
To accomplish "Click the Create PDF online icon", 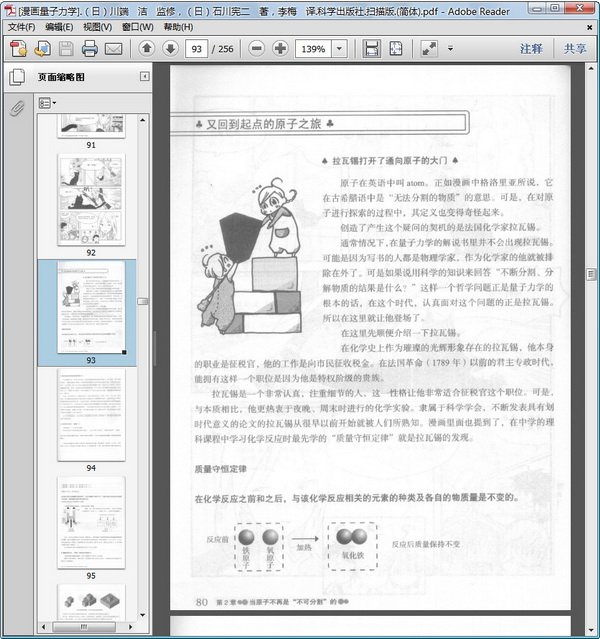I will tap(18, 48).
